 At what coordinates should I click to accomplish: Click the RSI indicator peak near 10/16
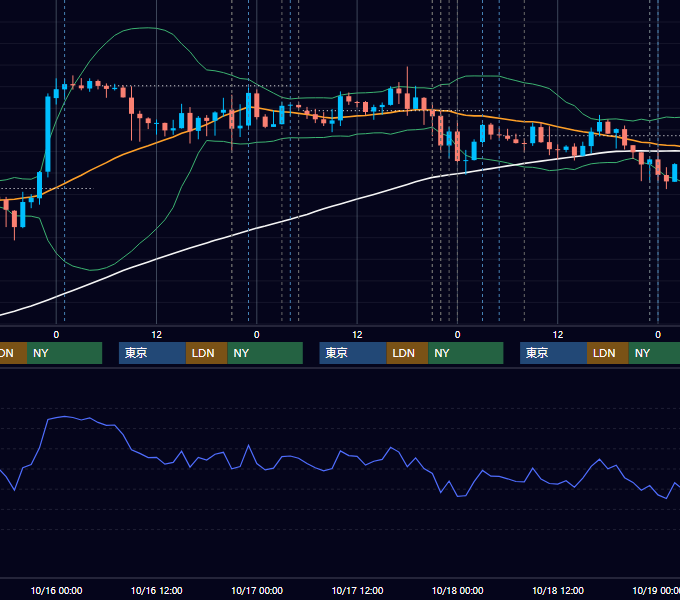[65, 417]
